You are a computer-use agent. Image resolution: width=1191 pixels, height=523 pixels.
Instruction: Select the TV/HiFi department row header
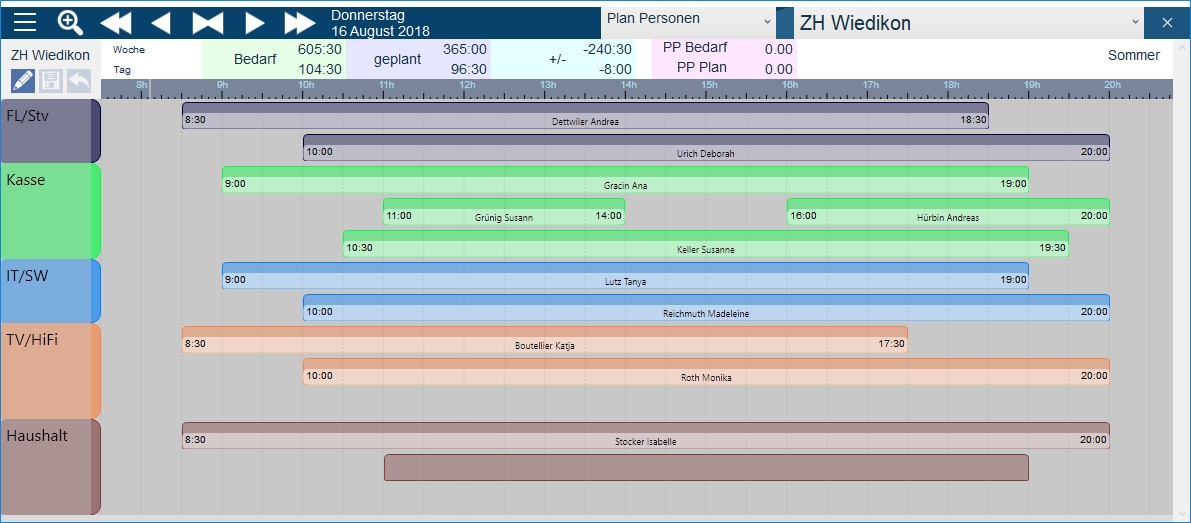pos(50,370)
